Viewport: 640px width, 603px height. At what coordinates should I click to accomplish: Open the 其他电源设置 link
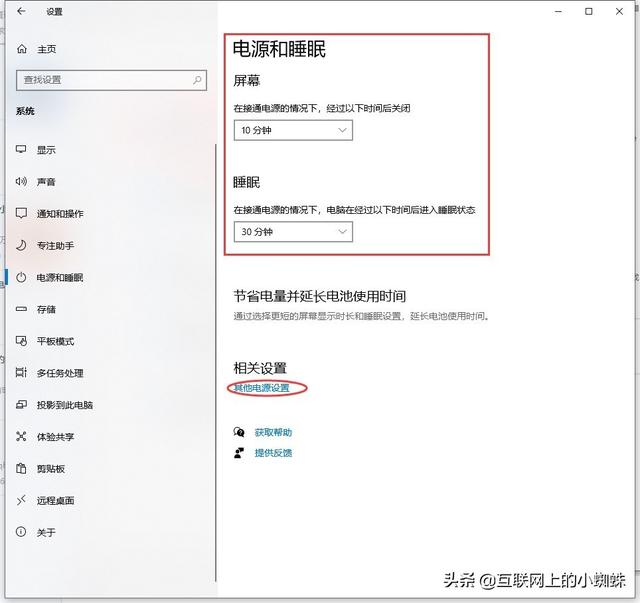click(x=261, y=388)
